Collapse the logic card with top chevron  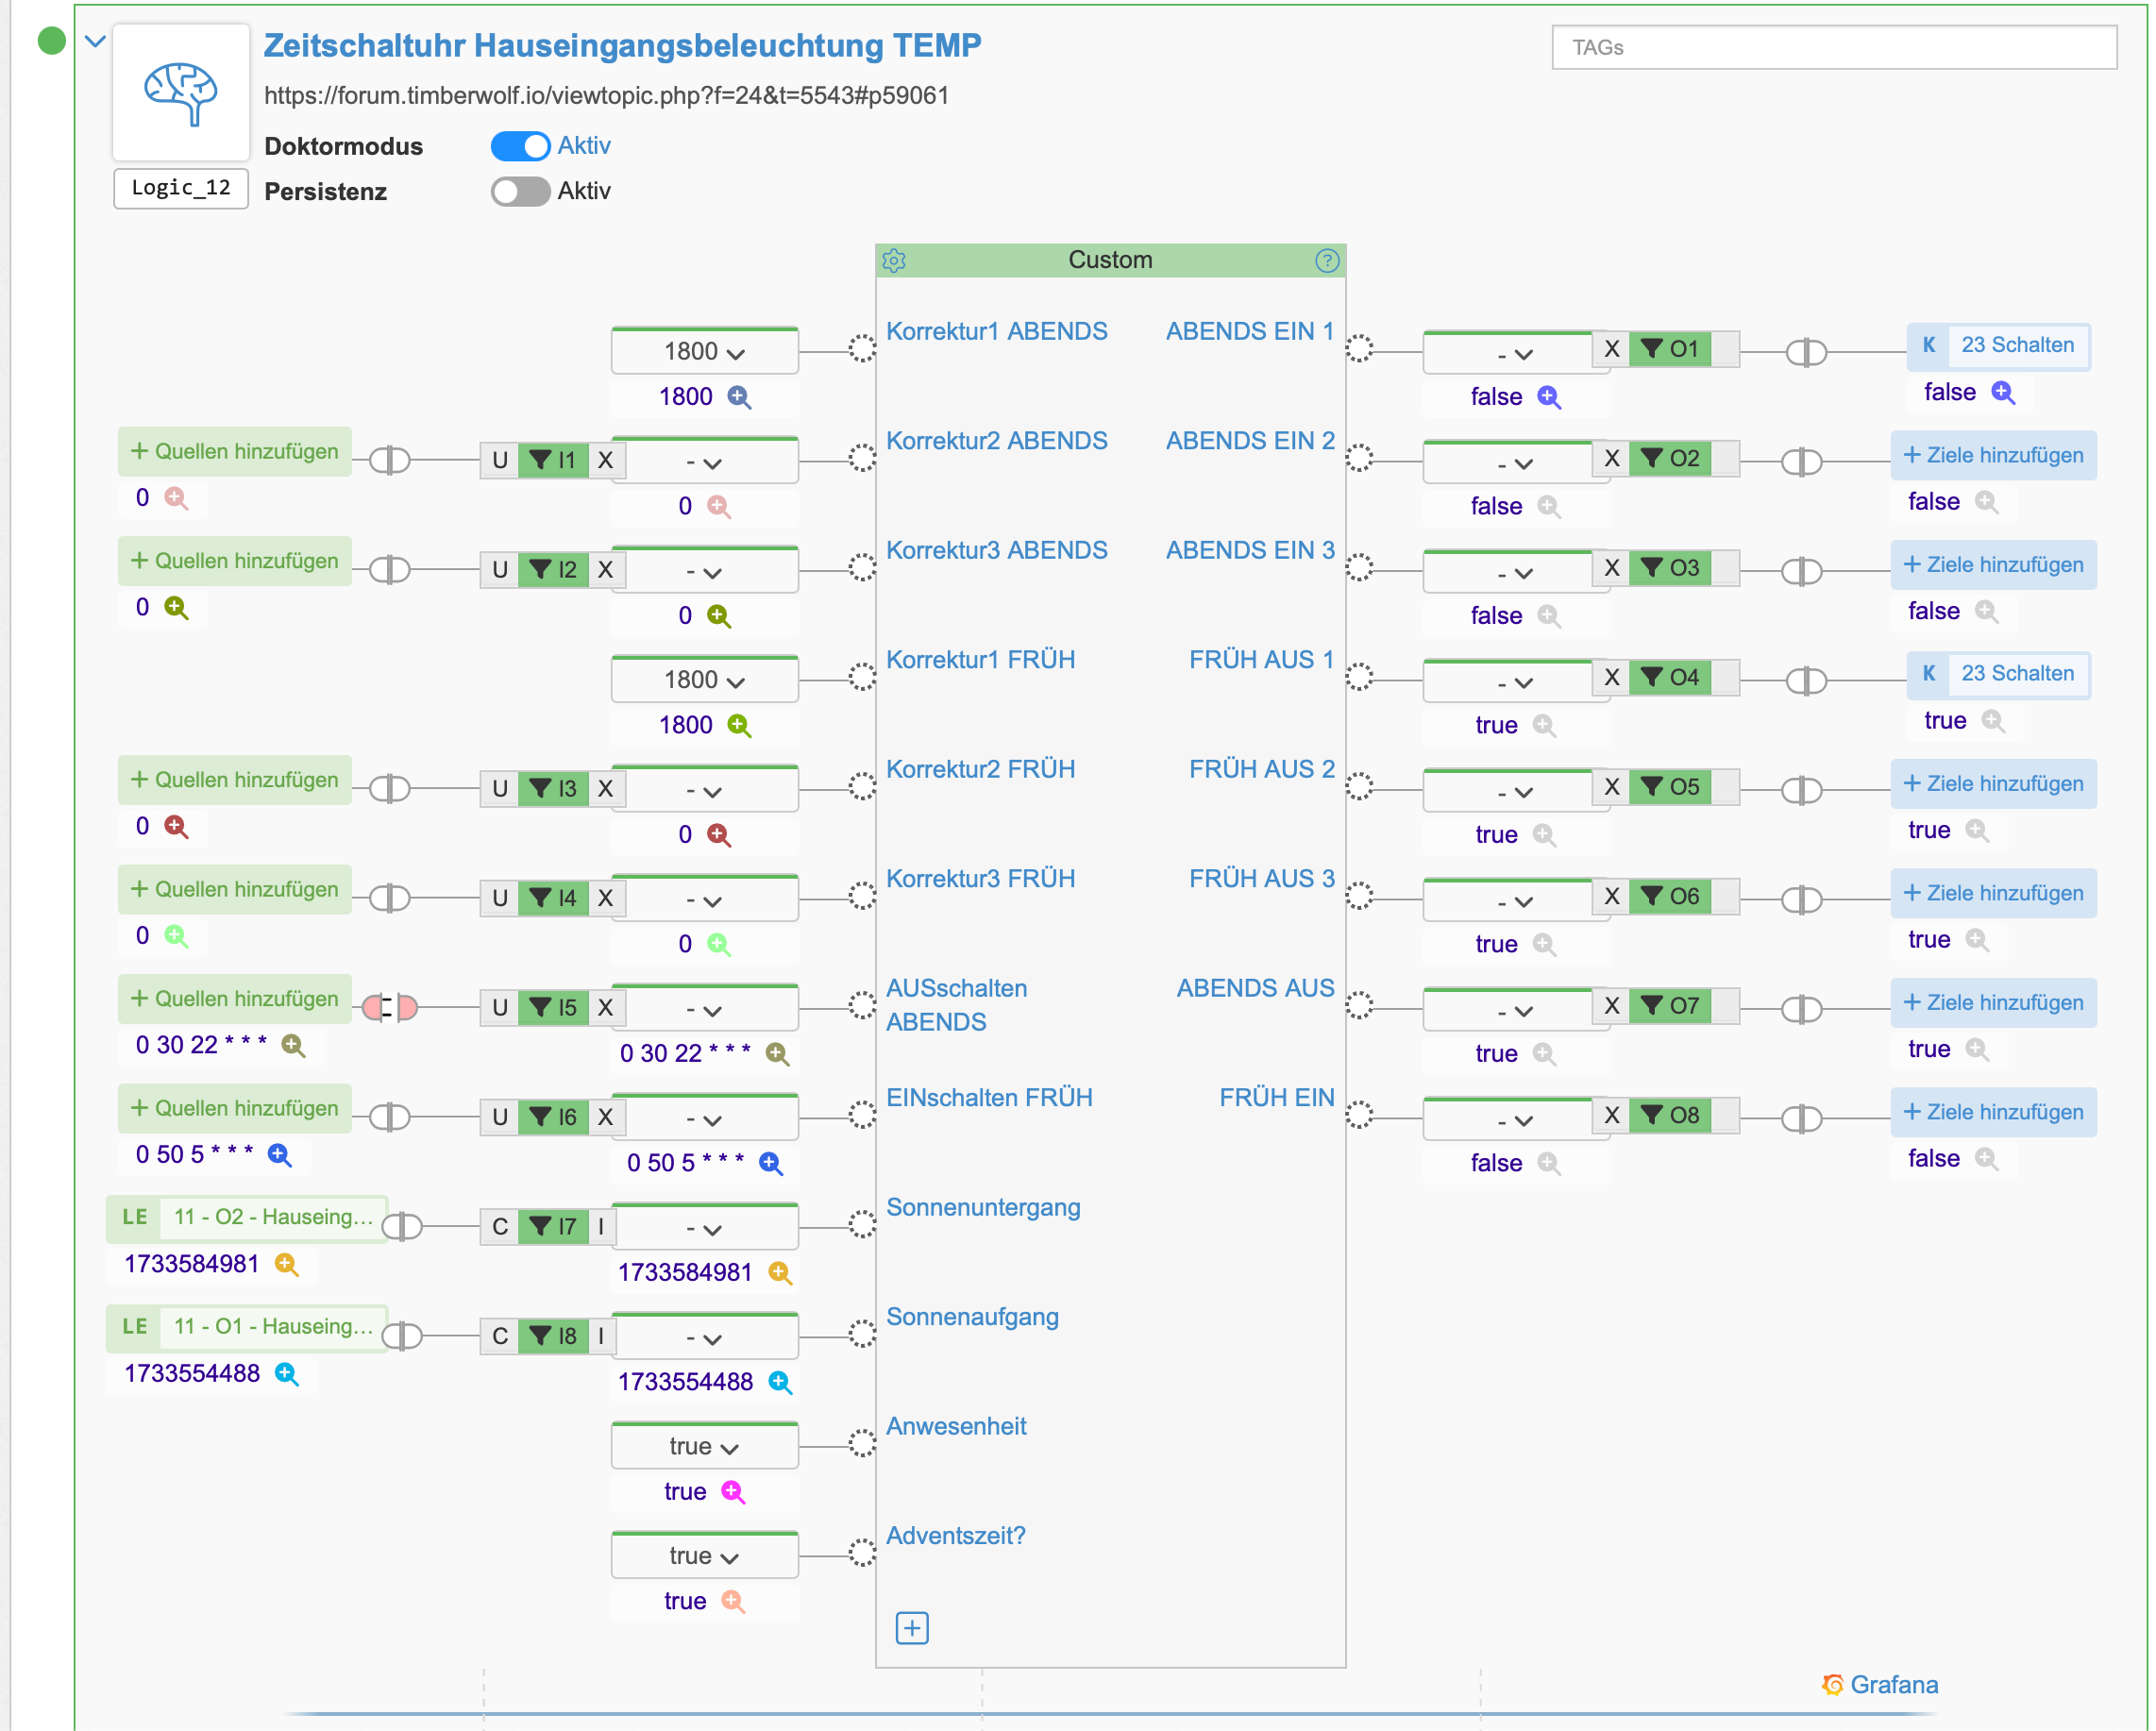(95, 42)
